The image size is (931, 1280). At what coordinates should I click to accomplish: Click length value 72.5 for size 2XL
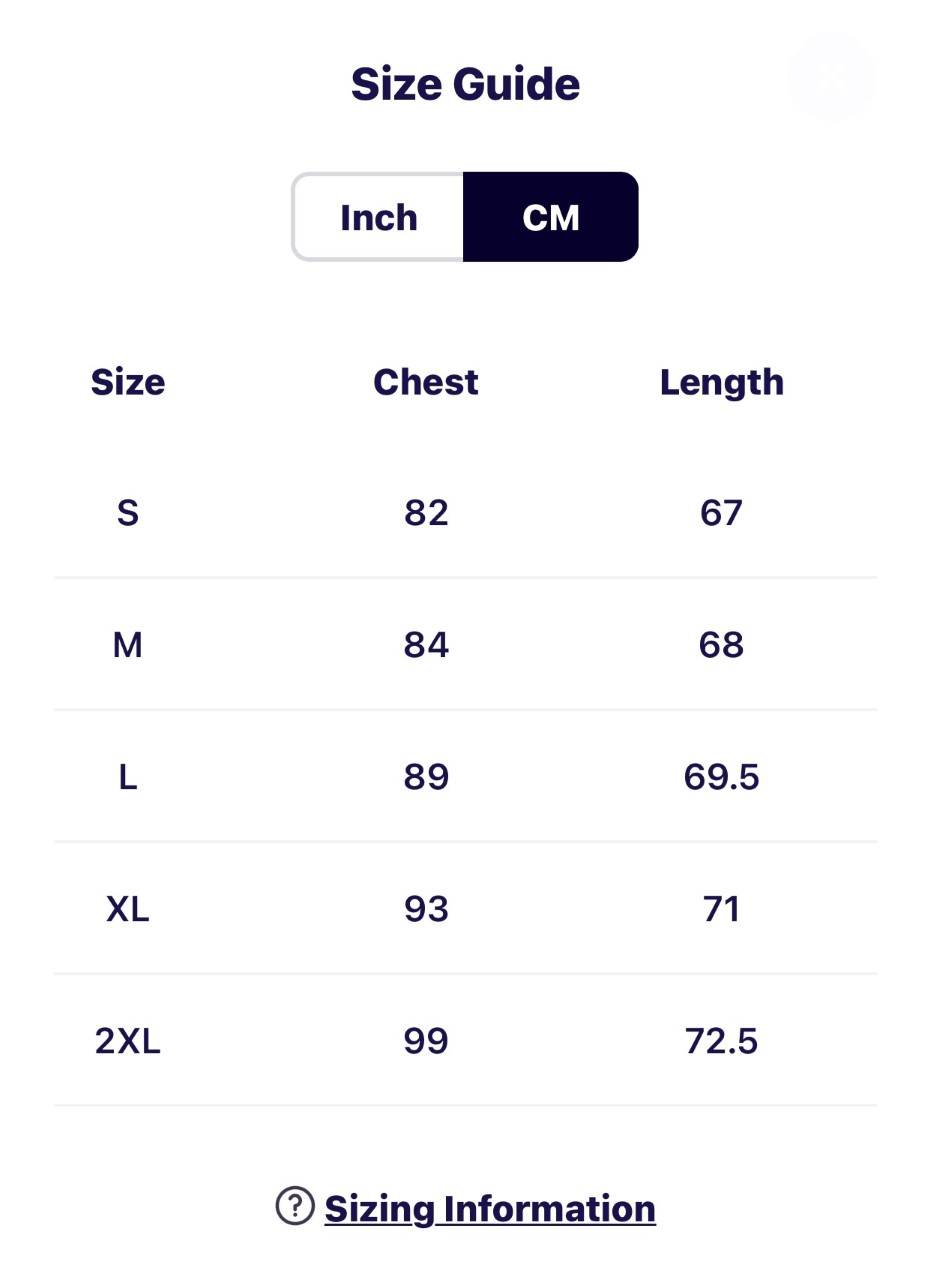click(x=721, y=1041)
